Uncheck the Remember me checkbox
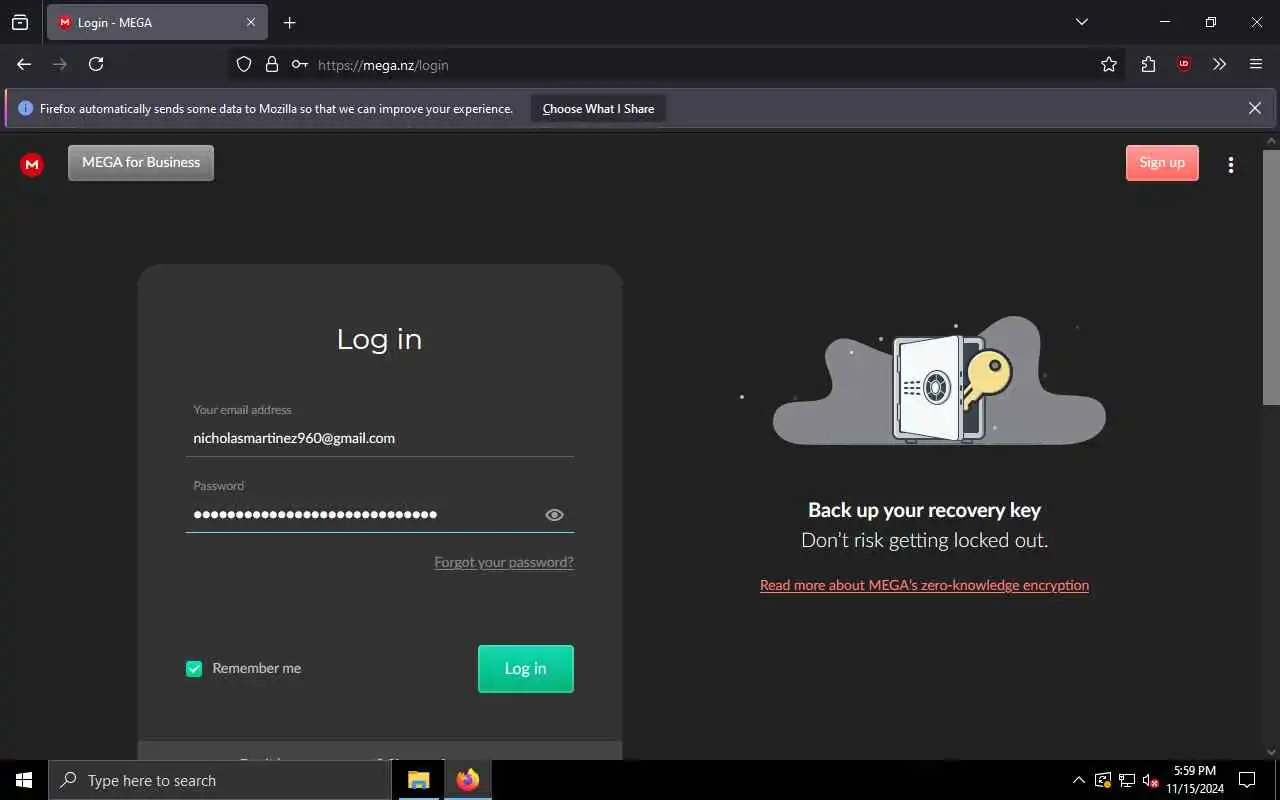 (x=194, y=669)
